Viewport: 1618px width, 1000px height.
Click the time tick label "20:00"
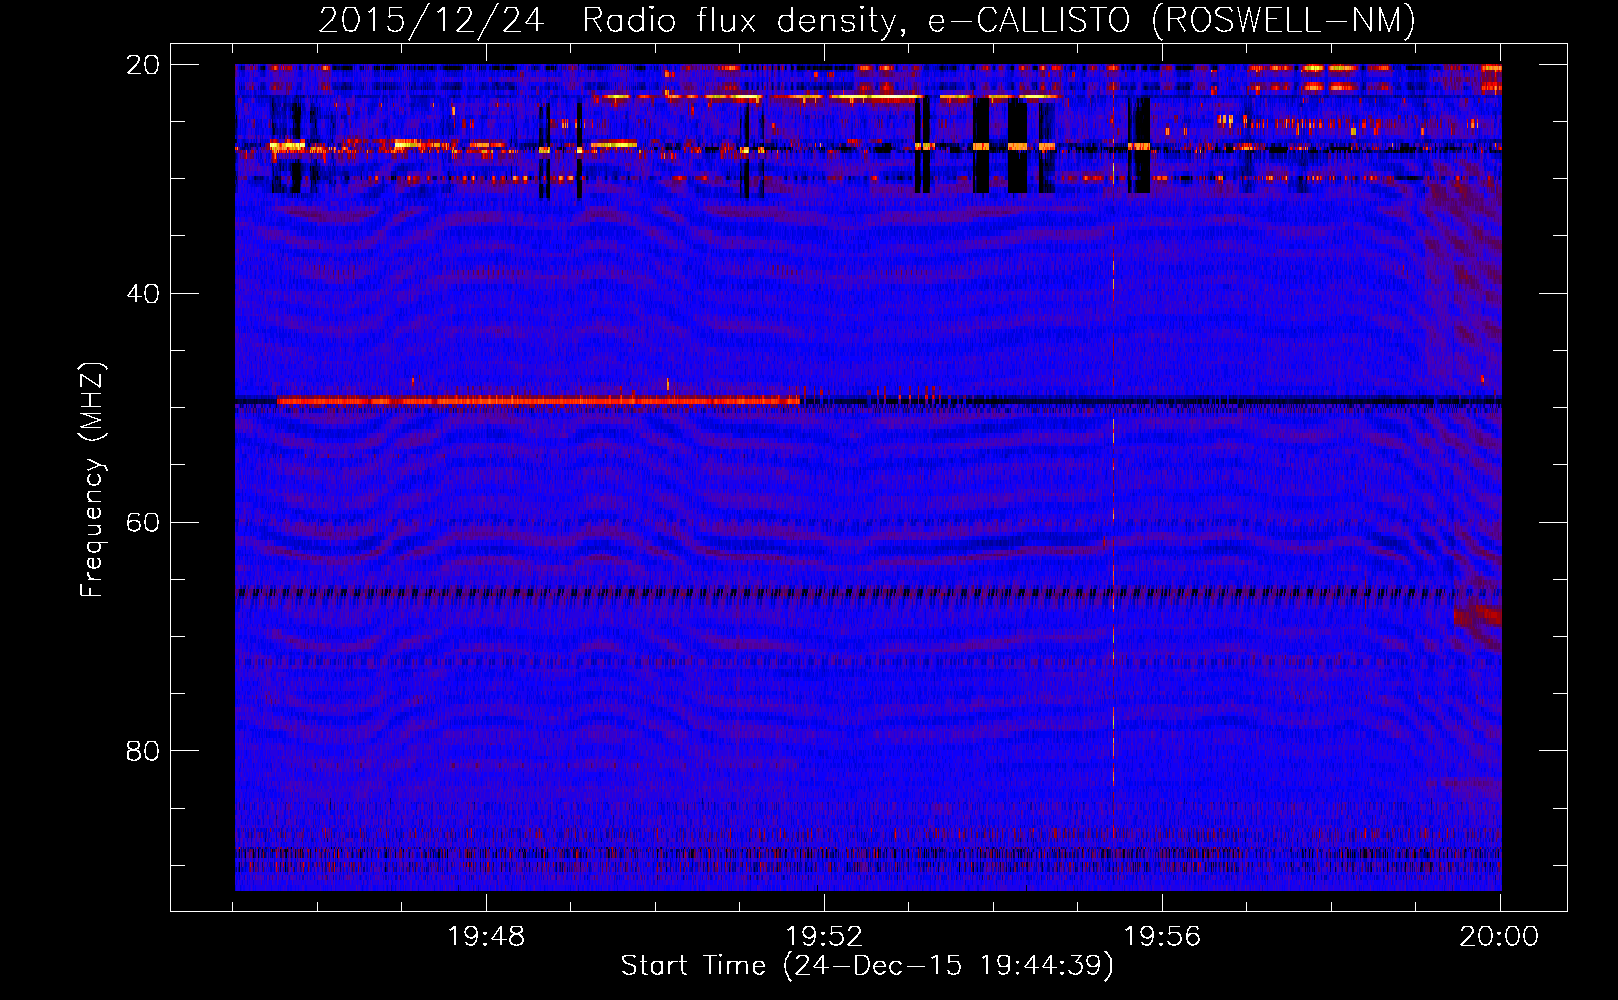click(x=1499, y=937)
